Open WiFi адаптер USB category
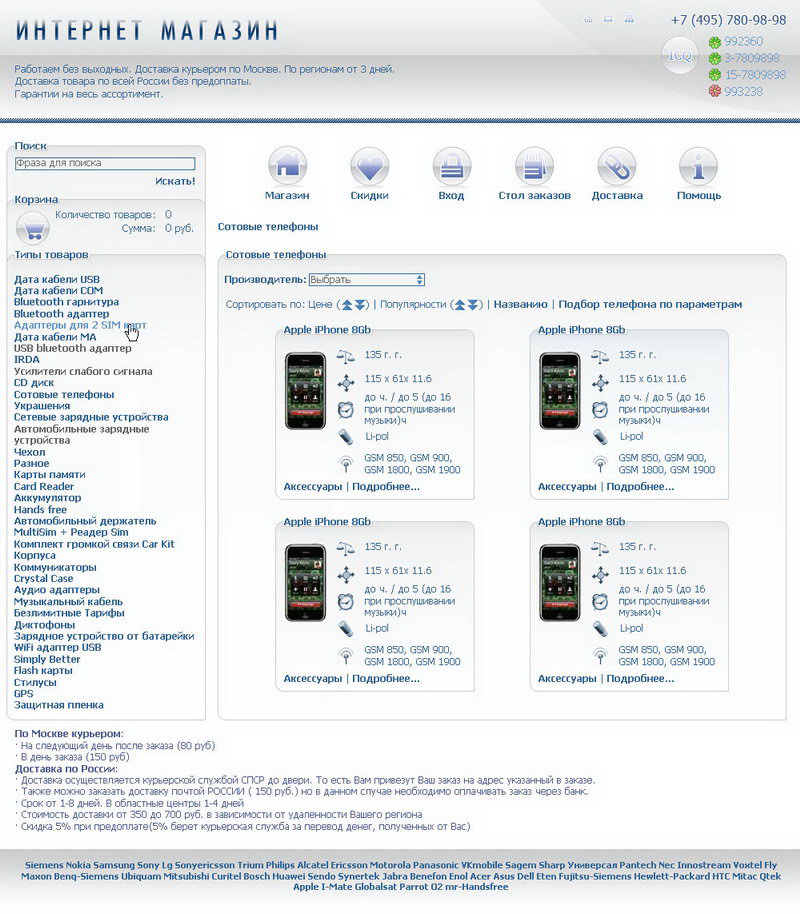 (x=57, y=648)
